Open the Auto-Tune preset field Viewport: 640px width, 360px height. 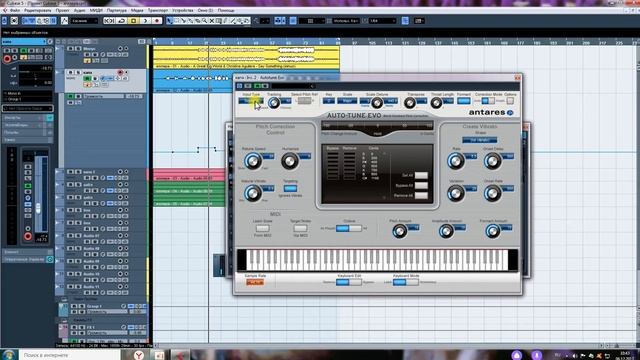(x=293, y=86)
